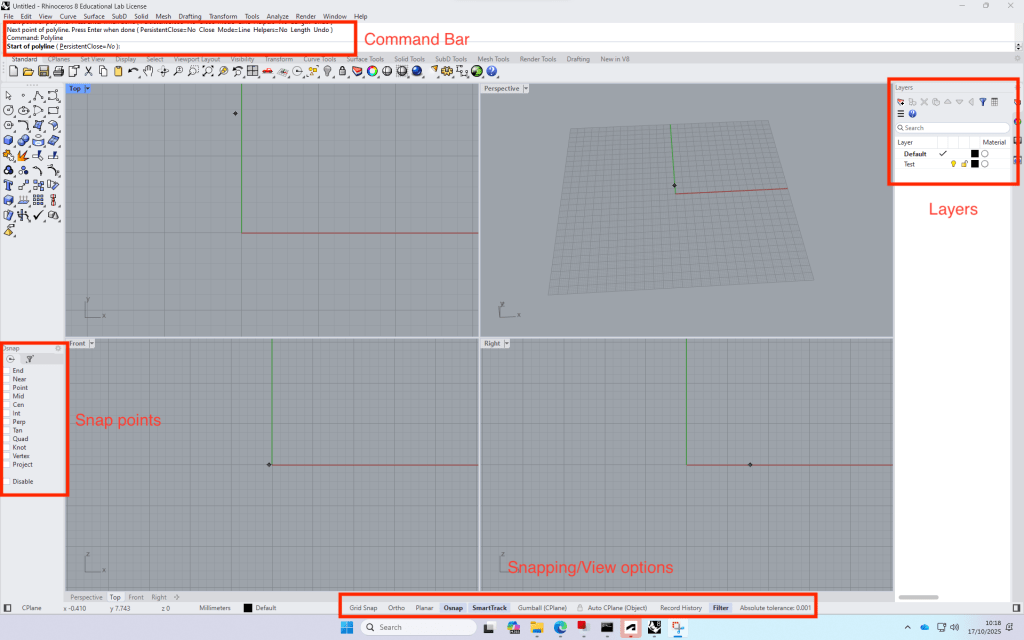Screen dimensions: 1024x640
Task: Open the Osnap panel gear settings
Action: tap(58, 348)
